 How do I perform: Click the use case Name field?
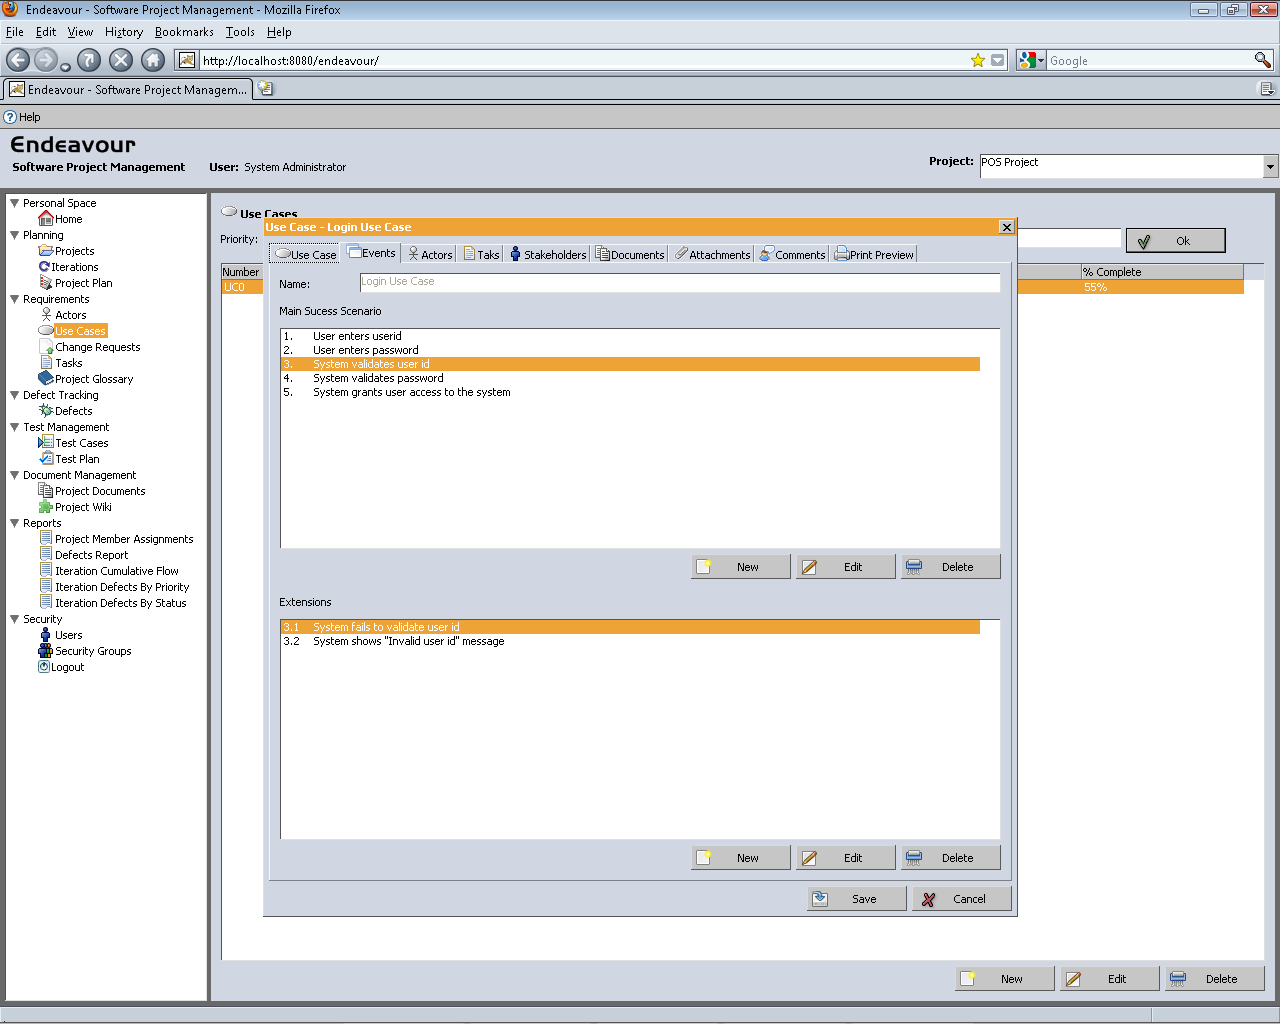[x=679, y=283]
